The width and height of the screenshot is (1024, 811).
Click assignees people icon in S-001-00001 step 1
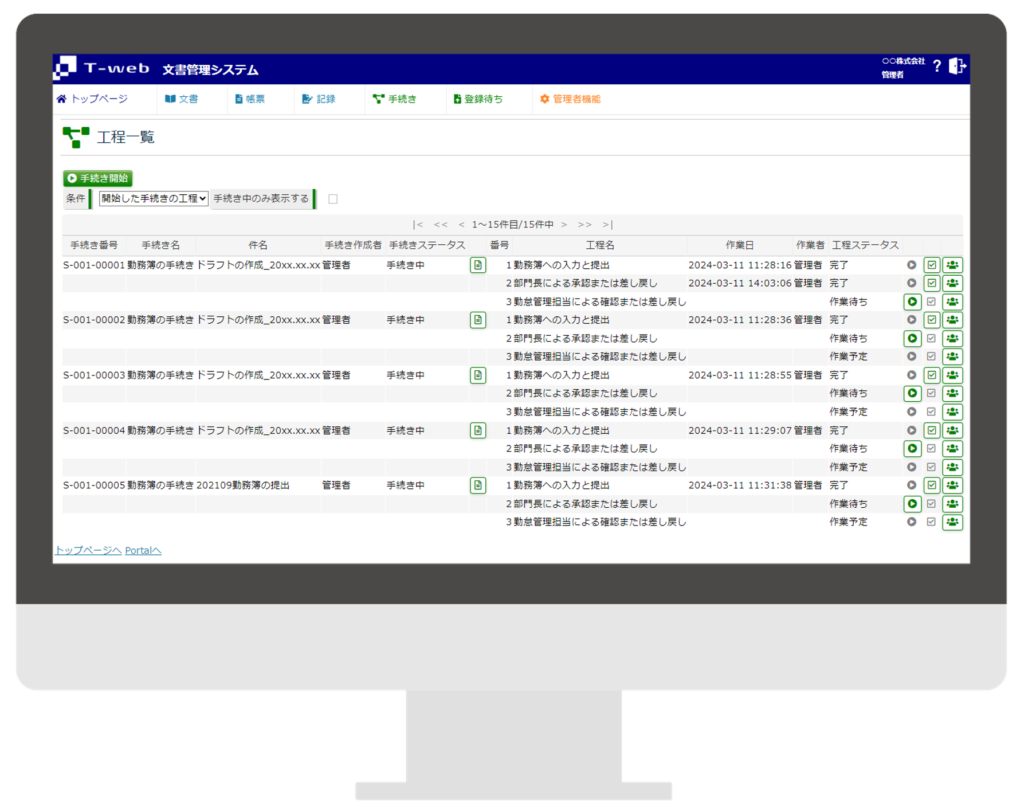point(952,265)
